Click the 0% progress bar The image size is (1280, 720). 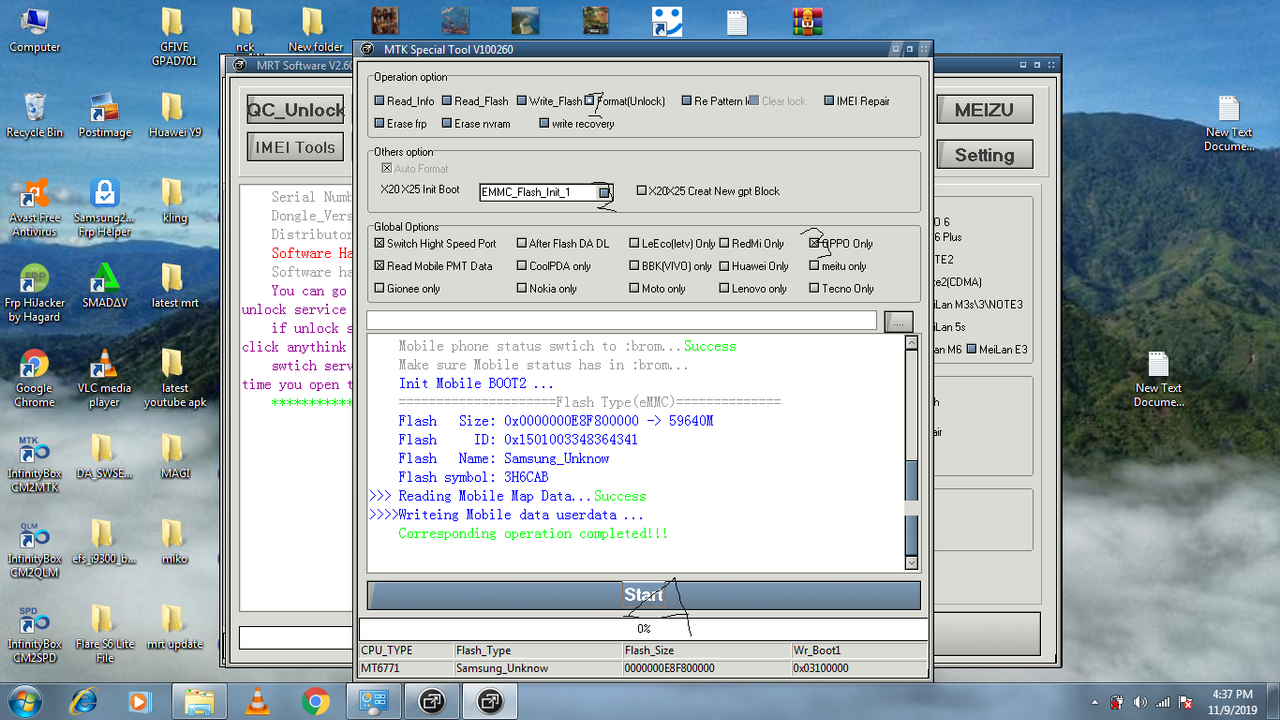[643, 629]
